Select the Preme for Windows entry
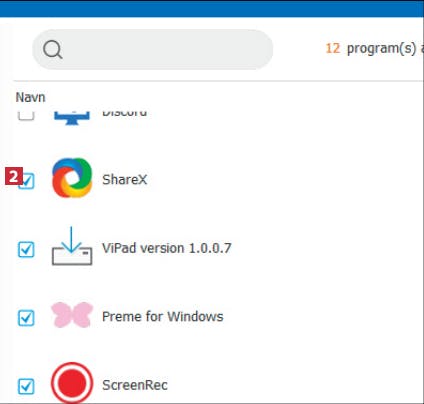Image resolution: width=424 pixels, height=404 pixels. 162,316
